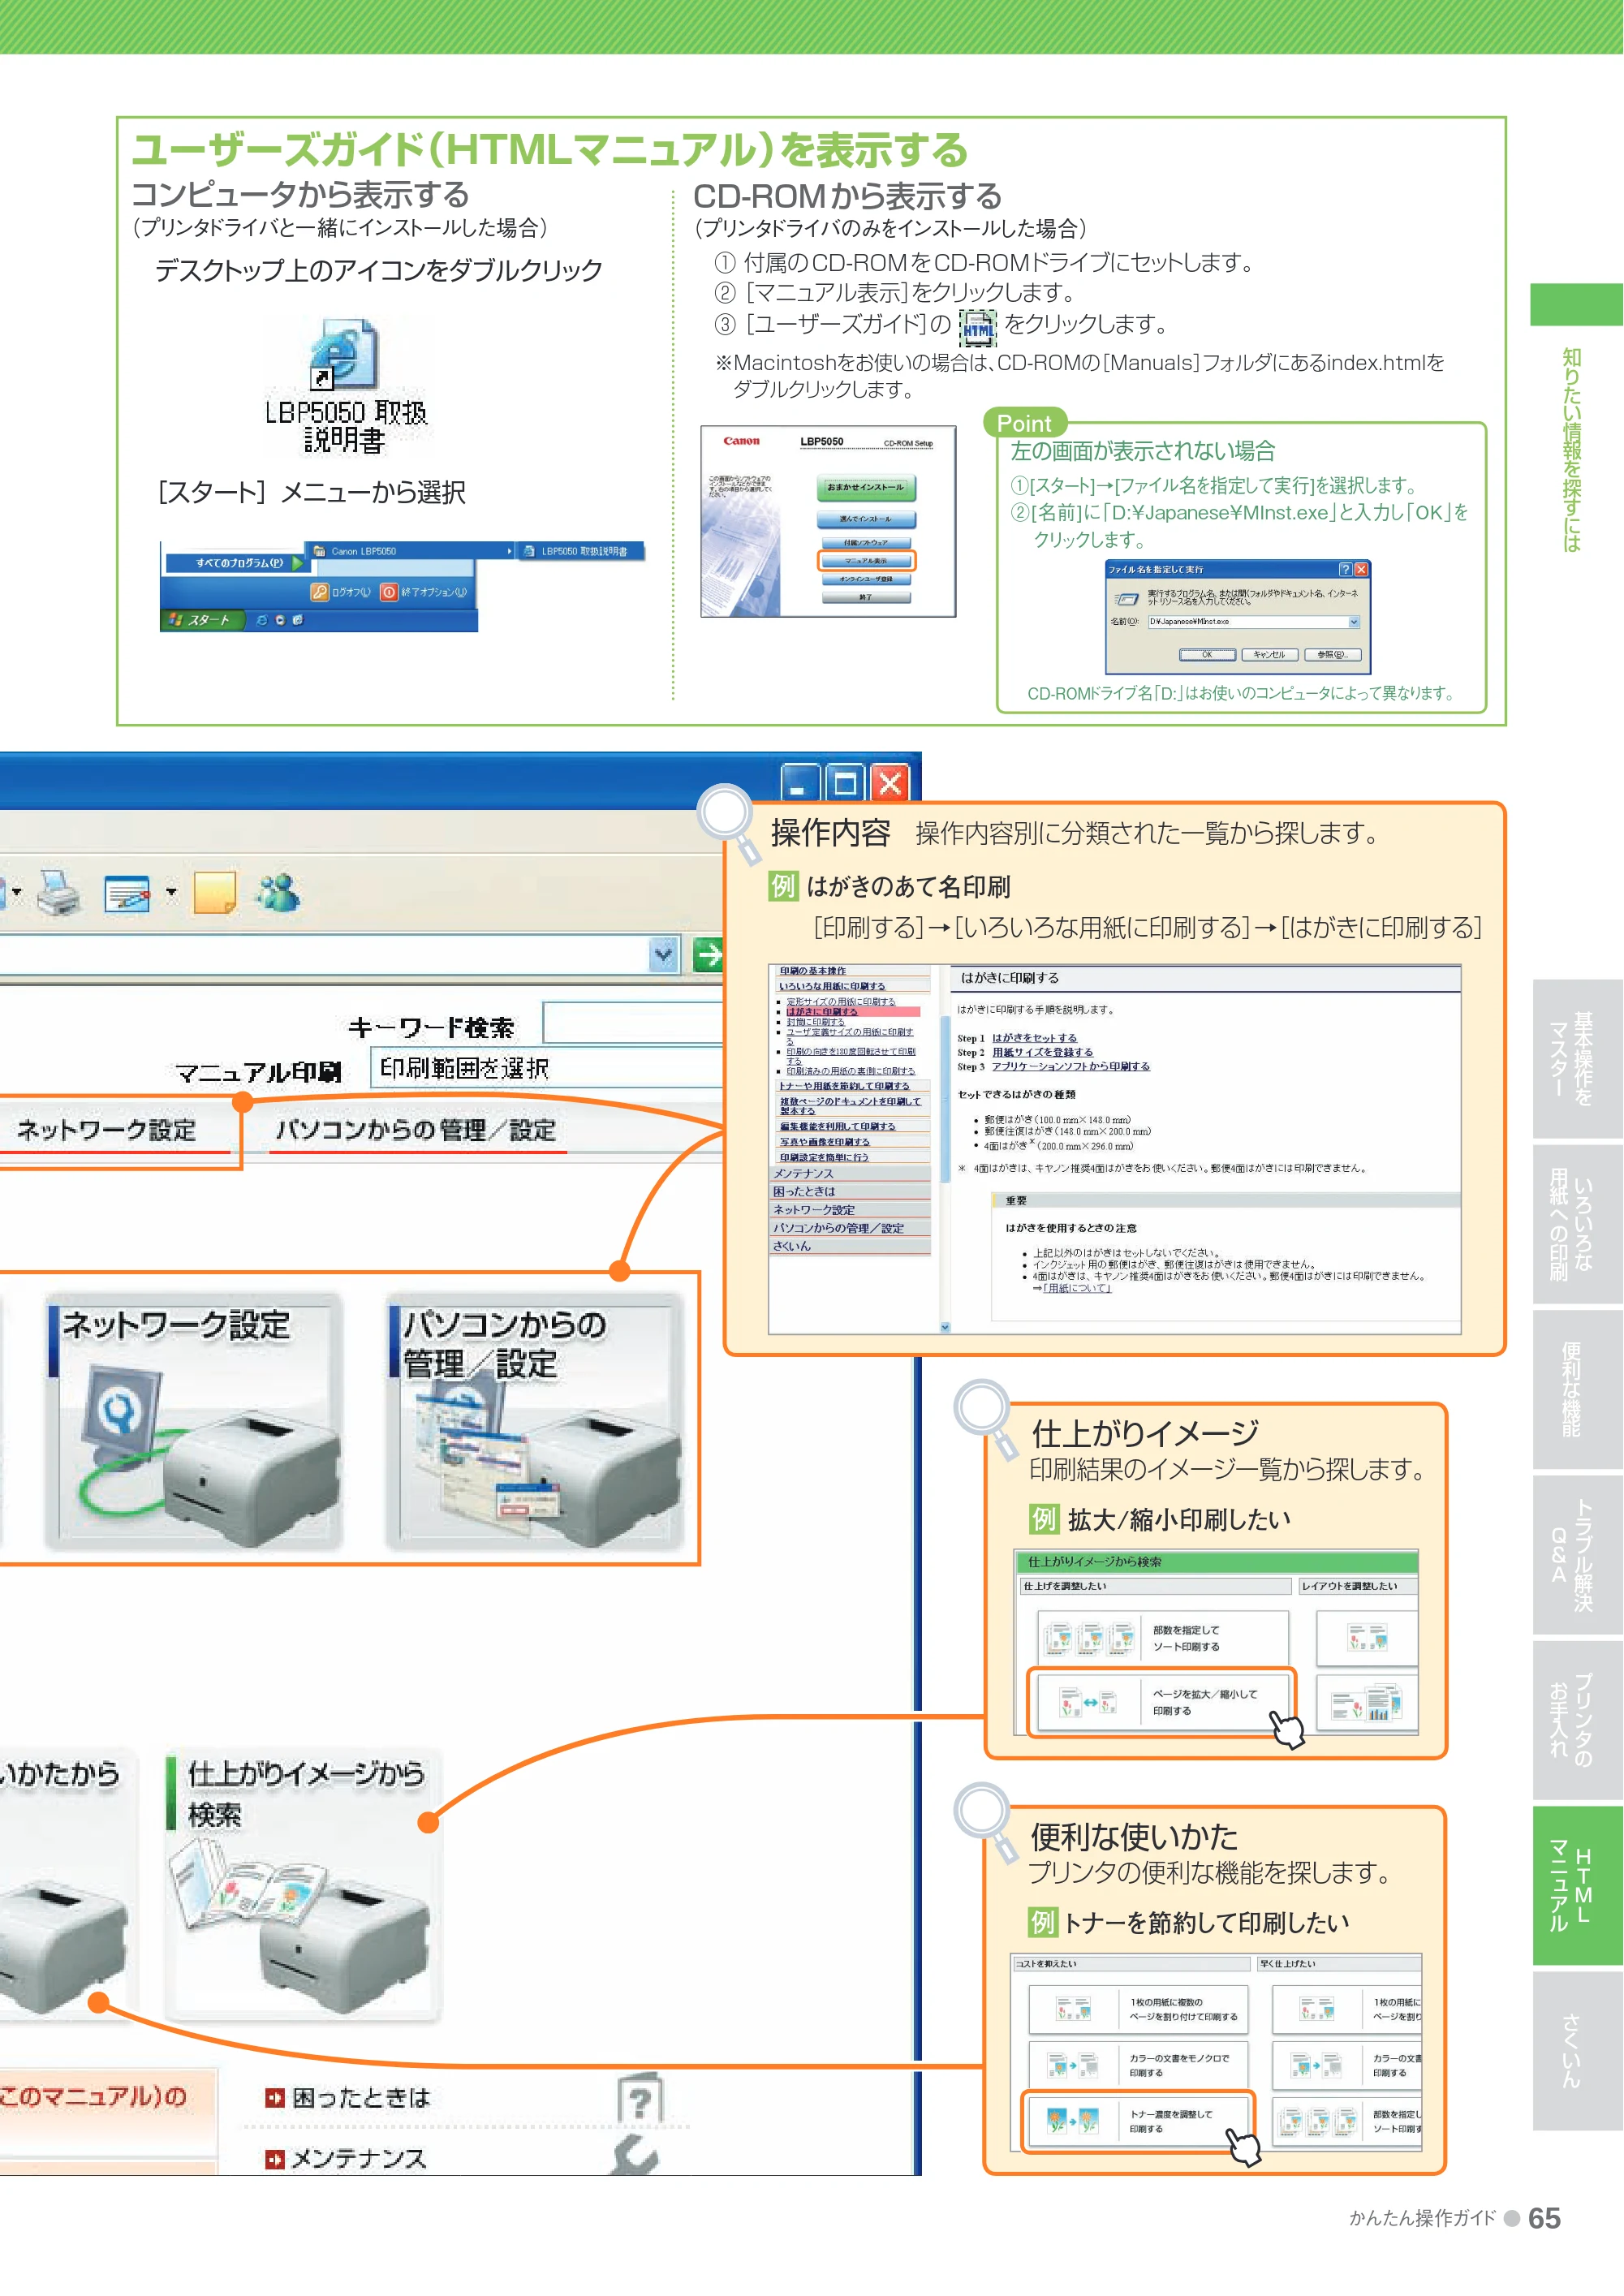Open the パソコンからの管理/設定 tab
Screen dimensions: 1624x2296
[416, 1131]
